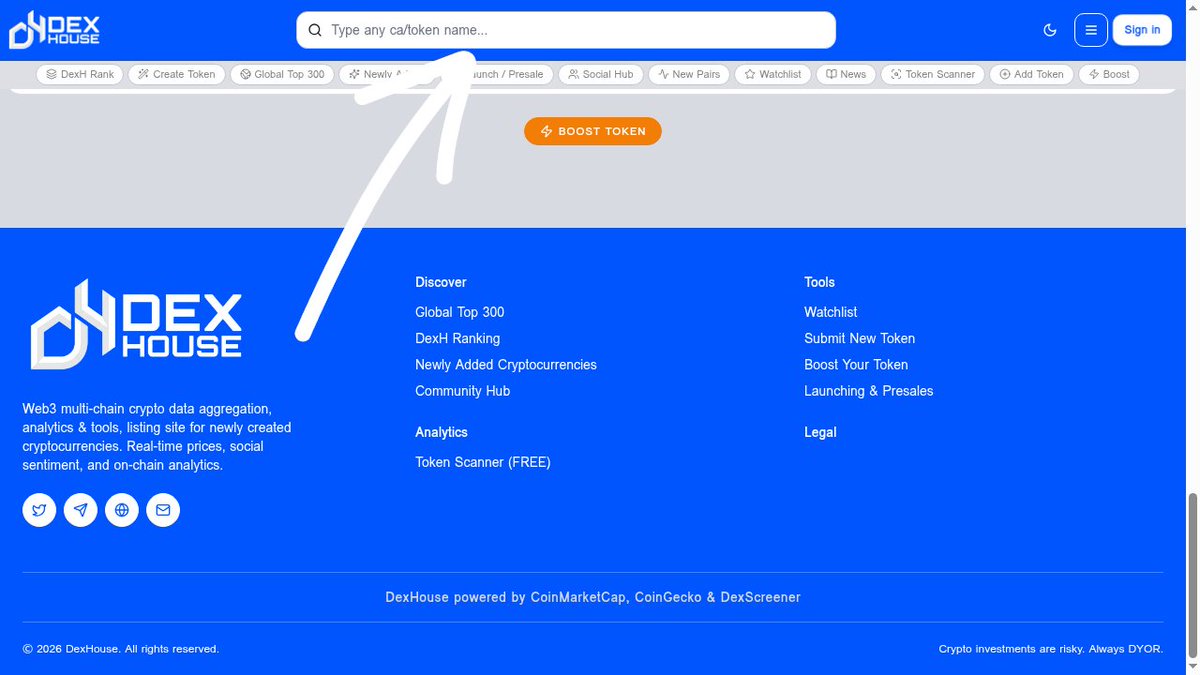Click the orange Boost Token button
This screenshot has width=1200, height=675.
point(593,131)
